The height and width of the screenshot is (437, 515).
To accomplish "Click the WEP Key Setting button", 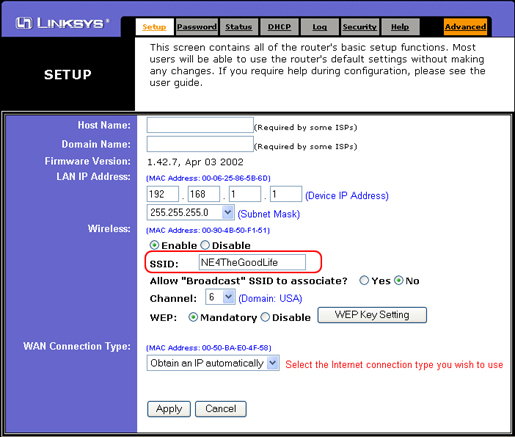I will pos(372,315).
